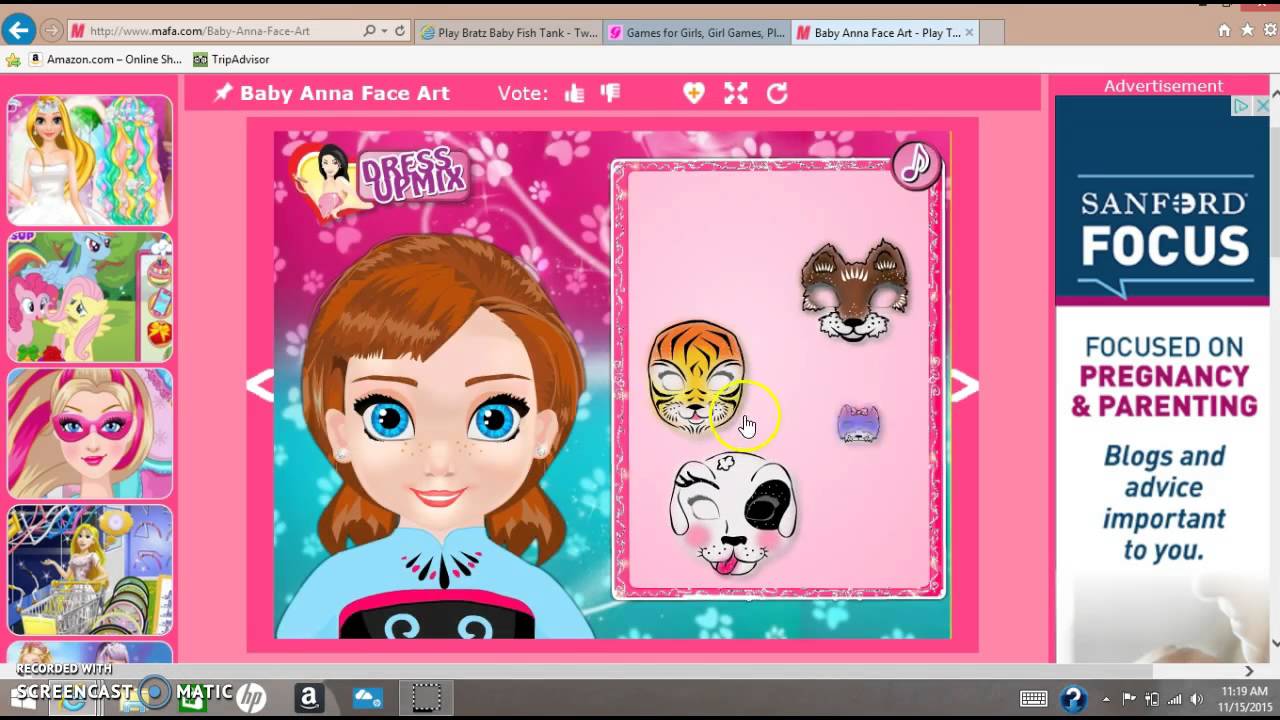Click the browser forward arrow button
This screenshot has height=720, width=1280.
pyautogui.click(x=51, y=31)
